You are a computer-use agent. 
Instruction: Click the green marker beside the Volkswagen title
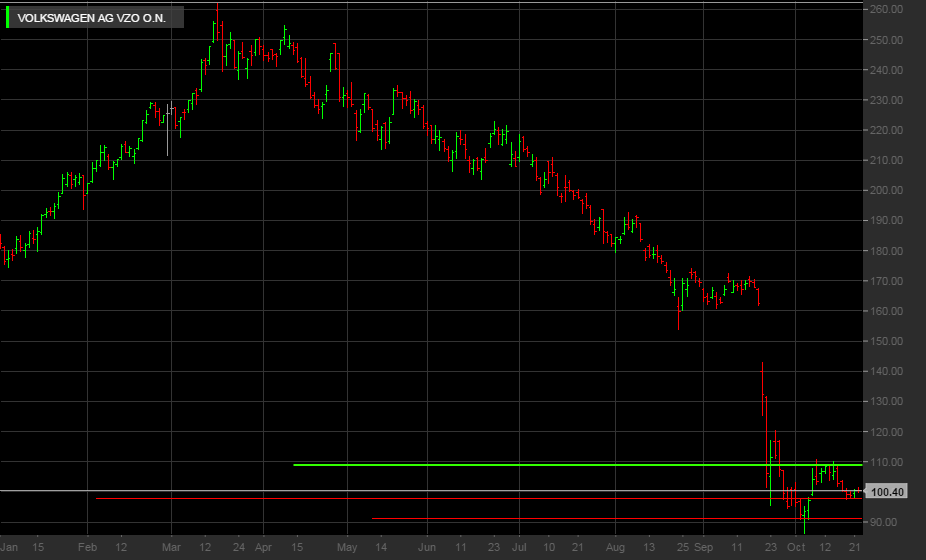(9, 18)
